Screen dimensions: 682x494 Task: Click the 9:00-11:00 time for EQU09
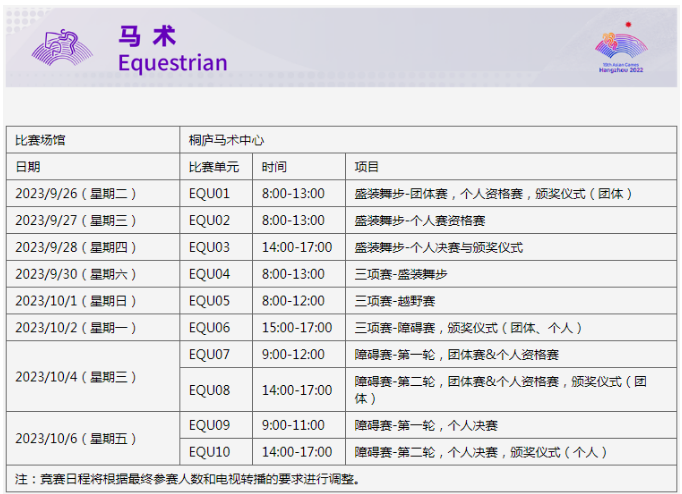293,425
